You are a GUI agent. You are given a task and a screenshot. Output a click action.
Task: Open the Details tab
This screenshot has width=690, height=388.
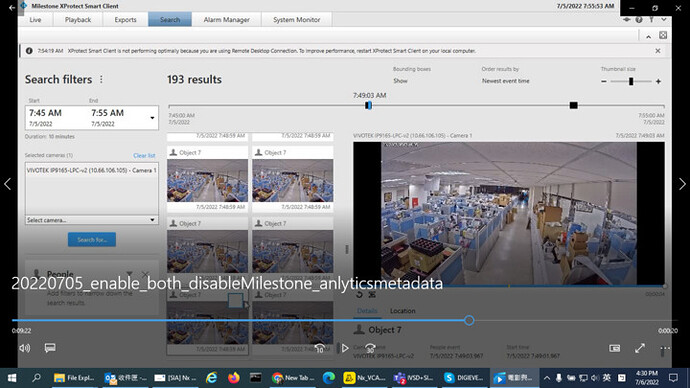coord(367,311)
